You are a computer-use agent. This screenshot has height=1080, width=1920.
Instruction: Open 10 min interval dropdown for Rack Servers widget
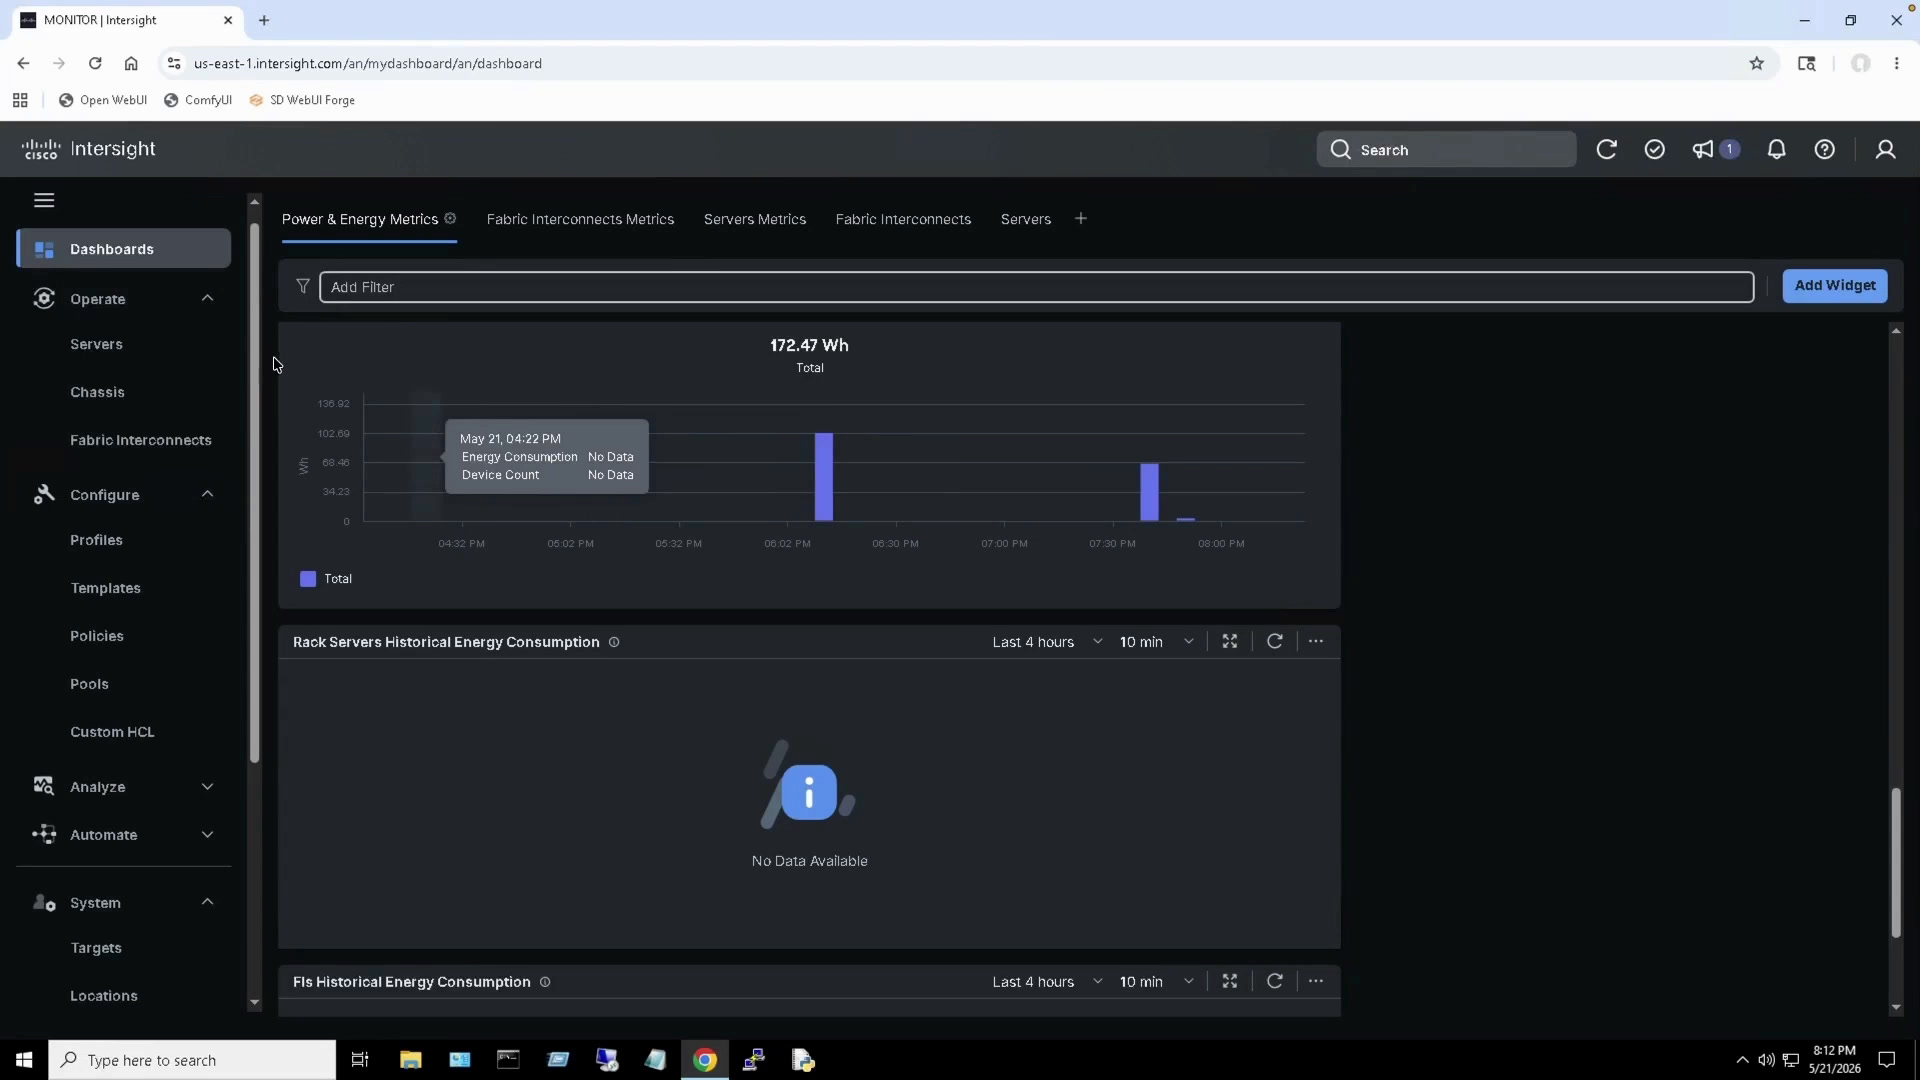(x=1156, y=642)
